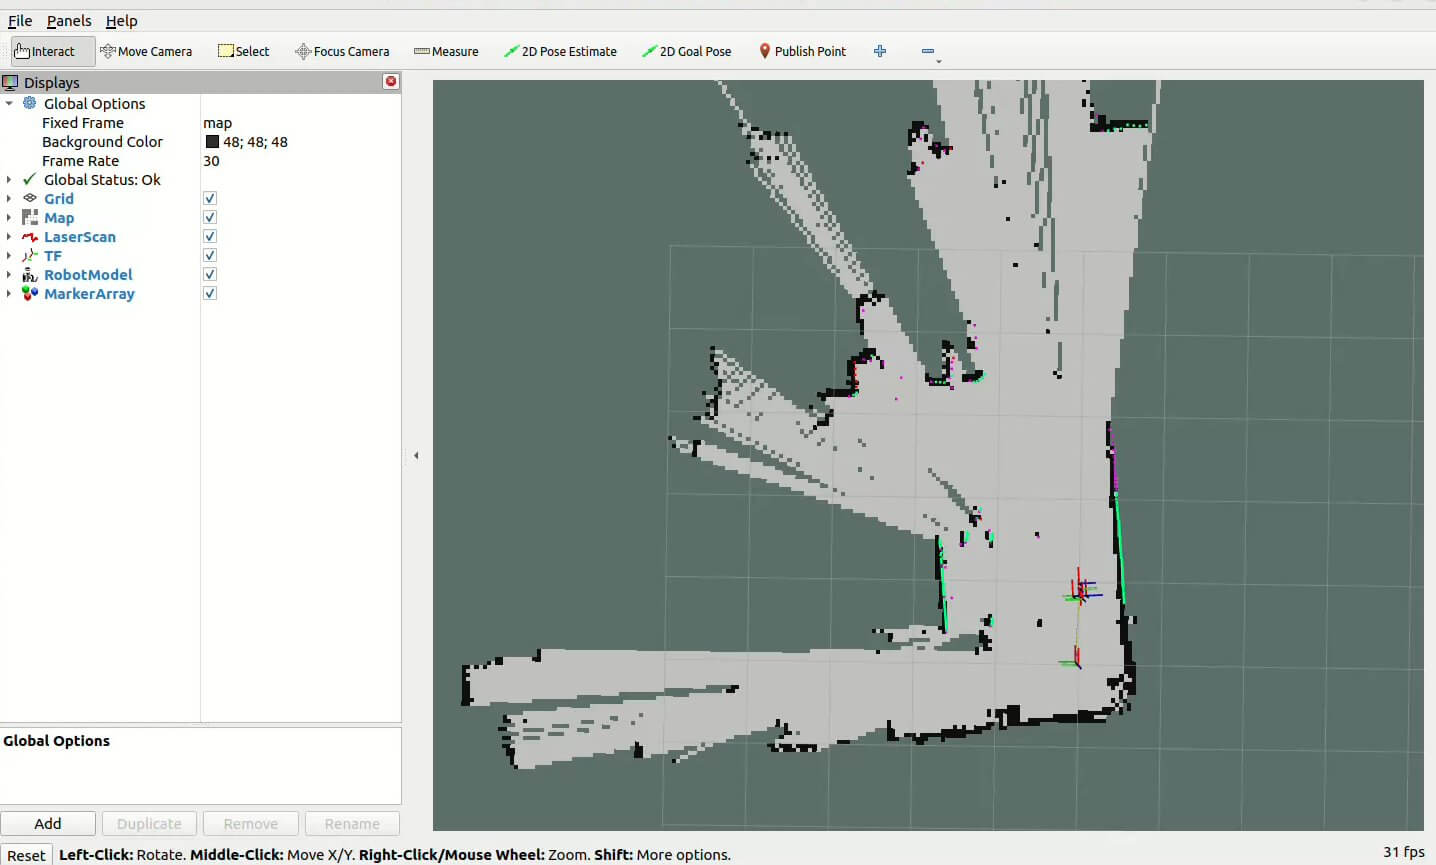Select the Interact tool
The image size is (1436, 865).
click(x=45, y=51)
